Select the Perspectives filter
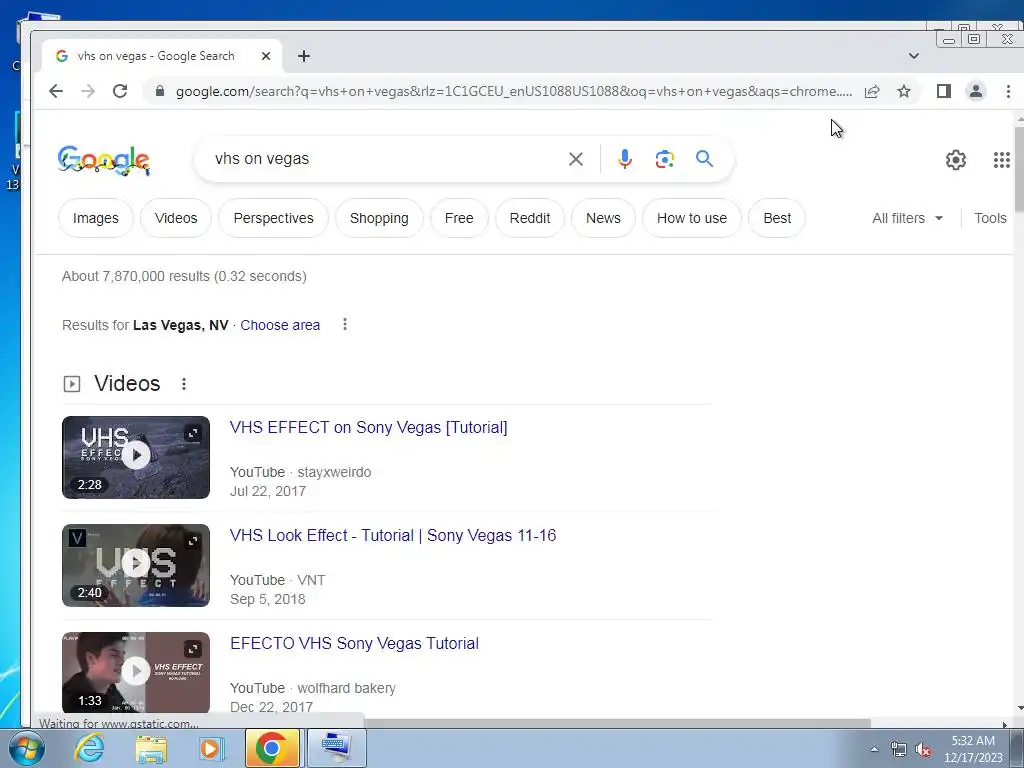 [273, 218]
